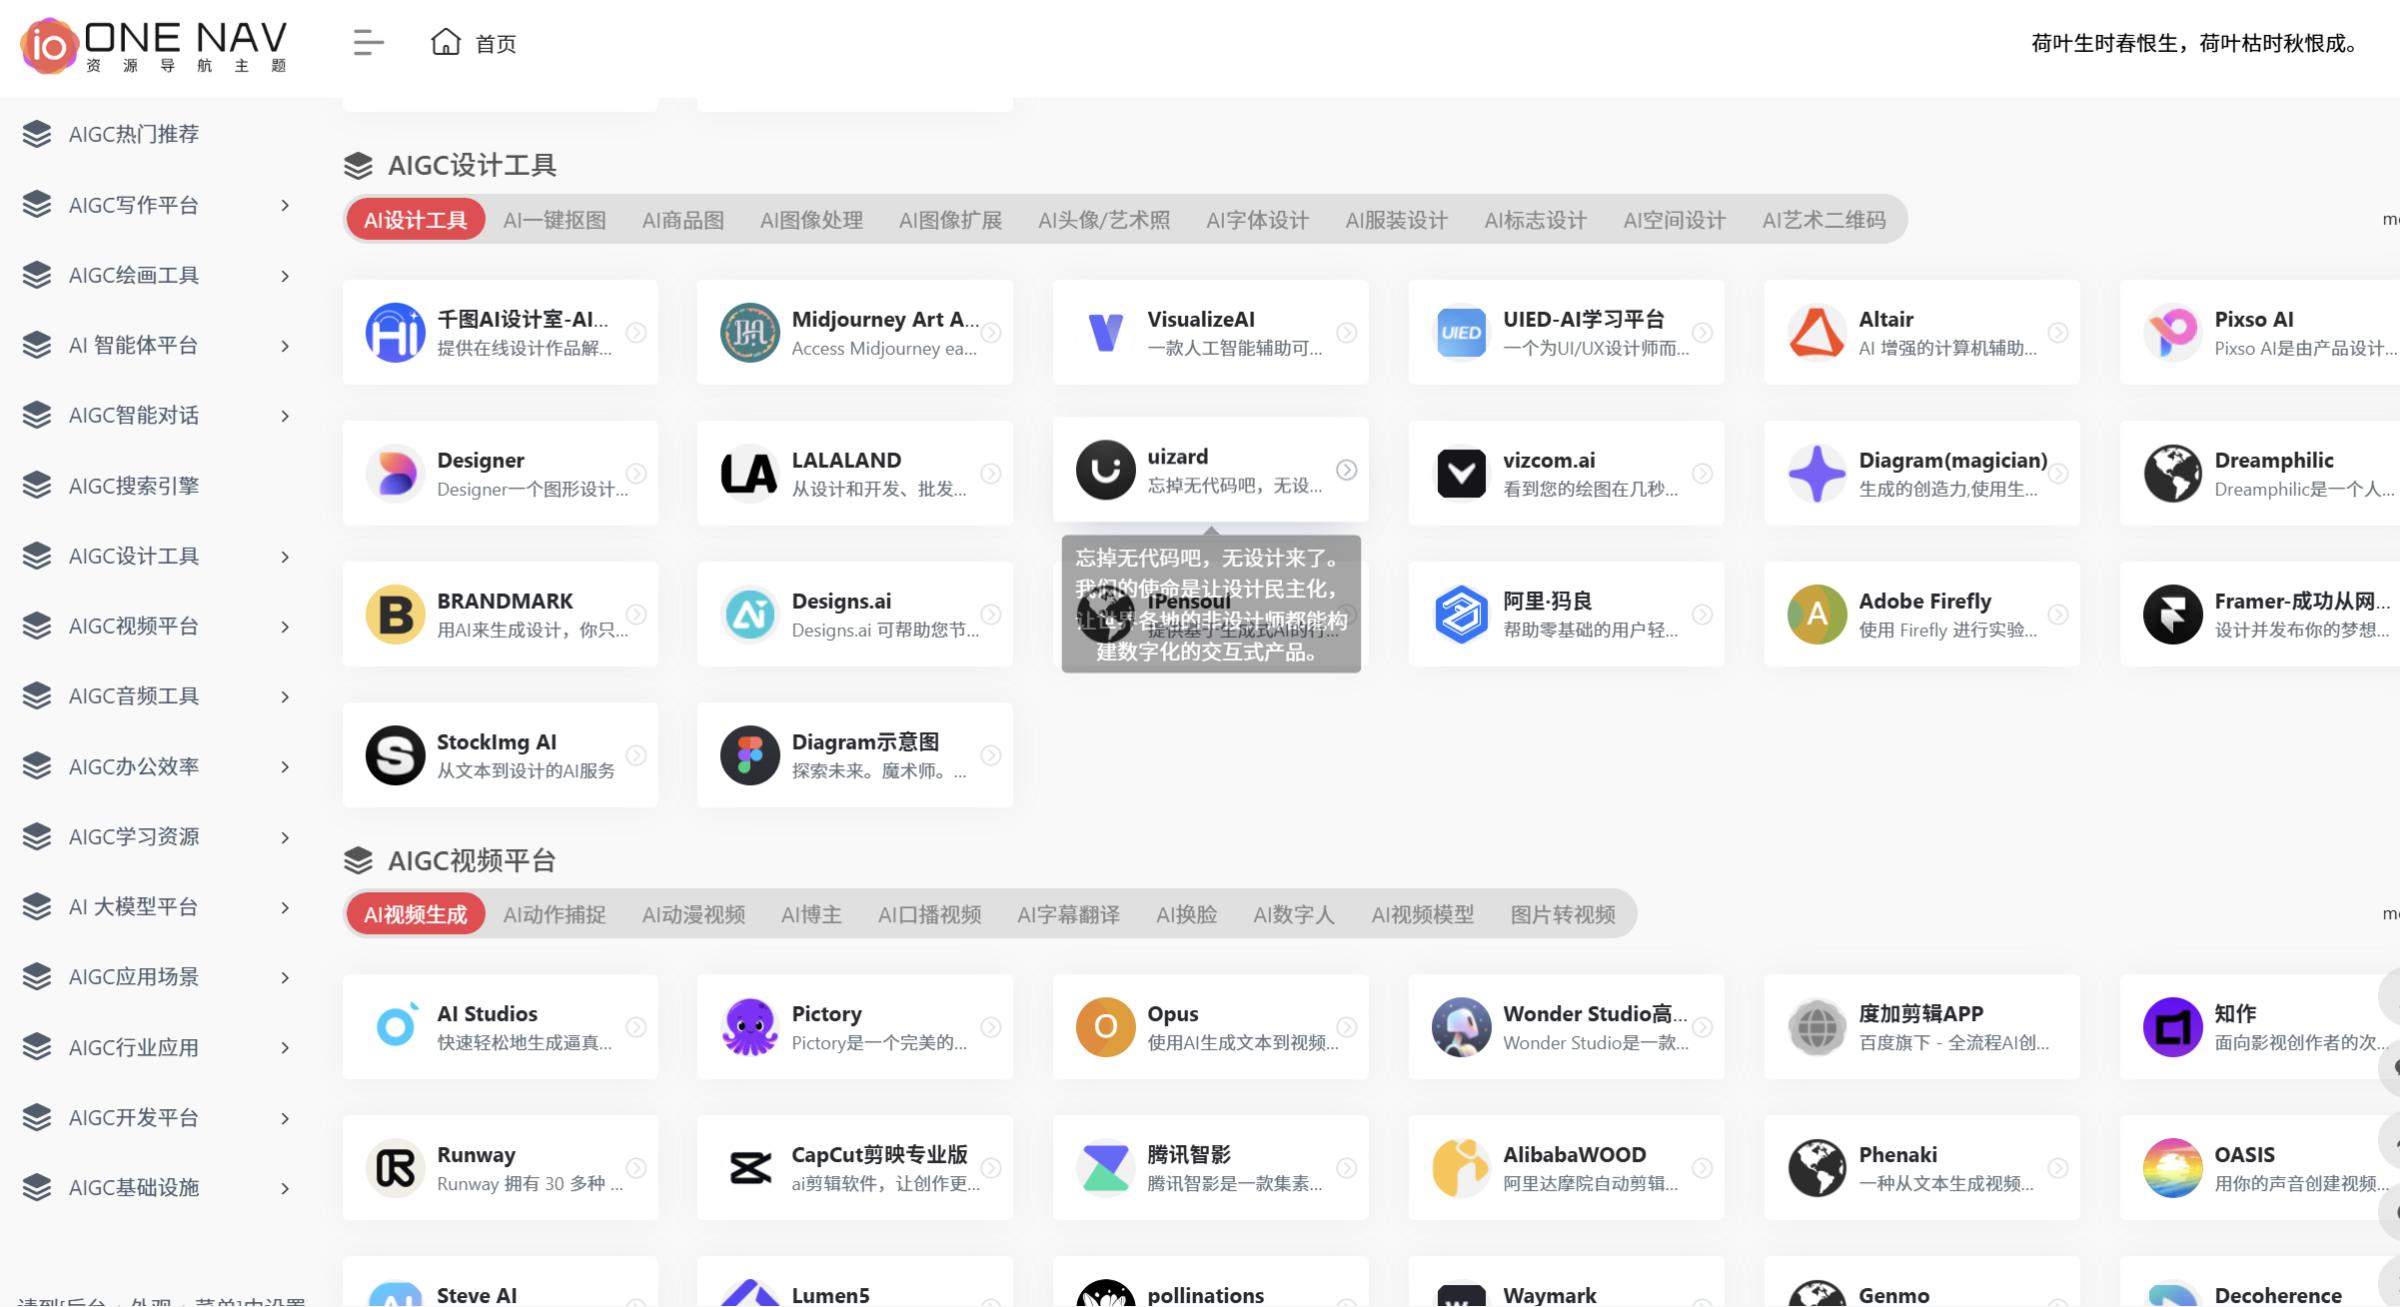The image size is (2400, 1307).
Task: Open the 腾讯智影 icon
Action: tap(1105, 1167)
